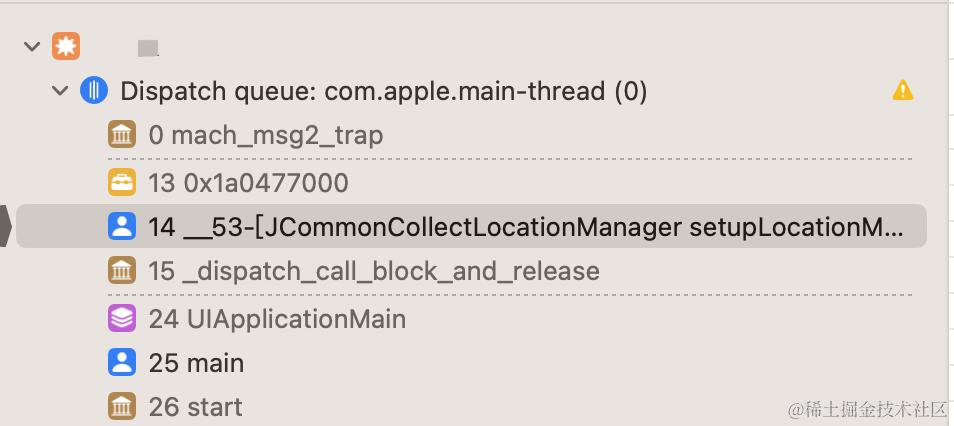954x426 pixels.
Task: Click the library icon beside 26 start
Action: pos(122,407)
